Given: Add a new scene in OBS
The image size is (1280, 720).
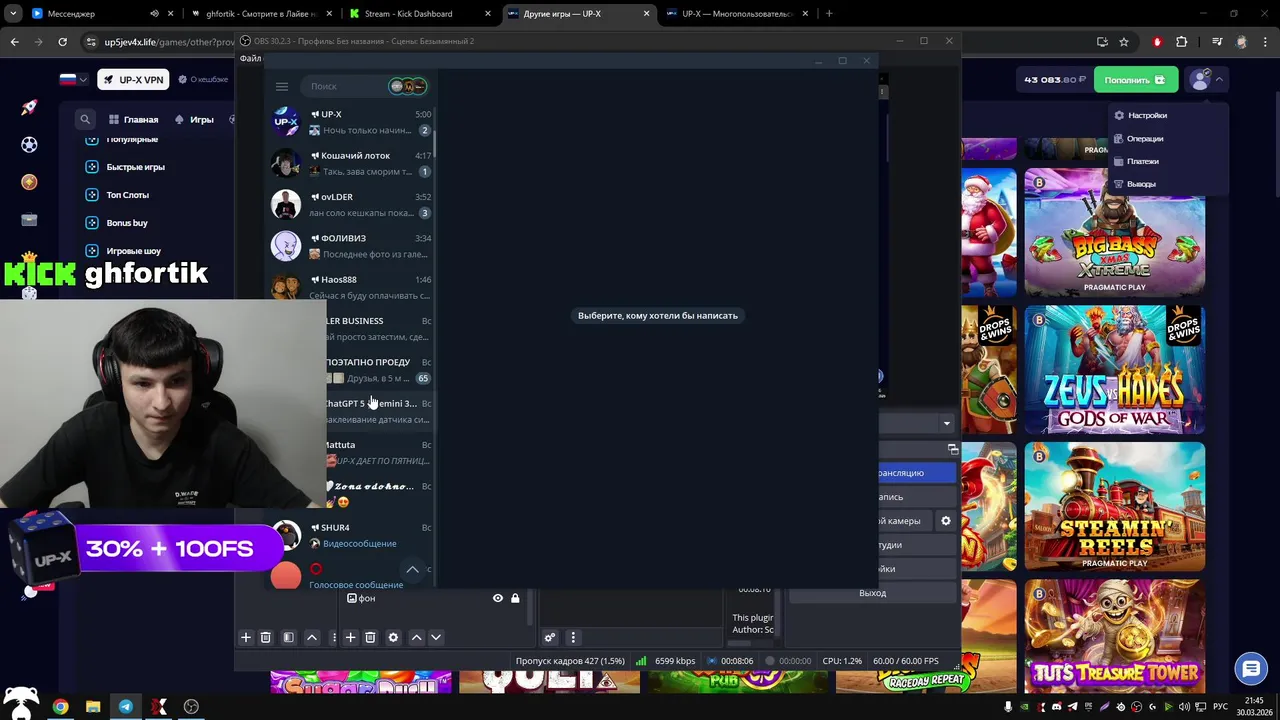Looking at the screenshot, I should click(x=246, y=637).
